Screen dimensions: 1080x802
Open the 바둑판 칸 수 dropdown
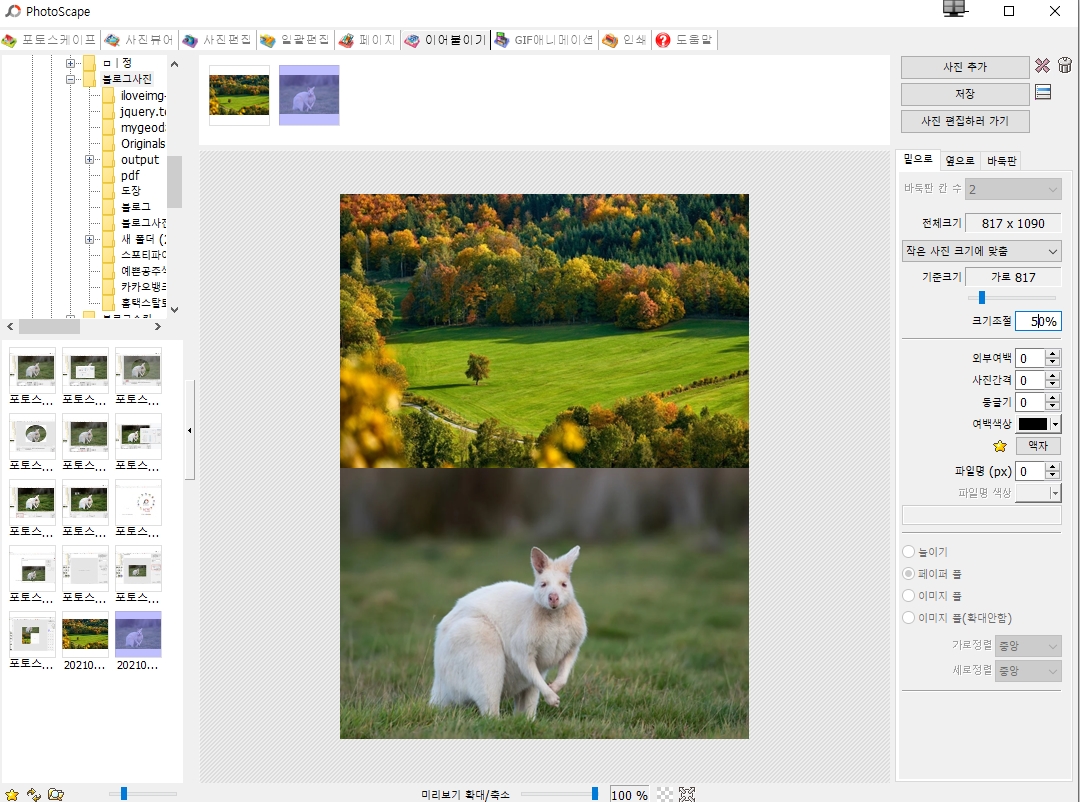[x=1012, y=189]
